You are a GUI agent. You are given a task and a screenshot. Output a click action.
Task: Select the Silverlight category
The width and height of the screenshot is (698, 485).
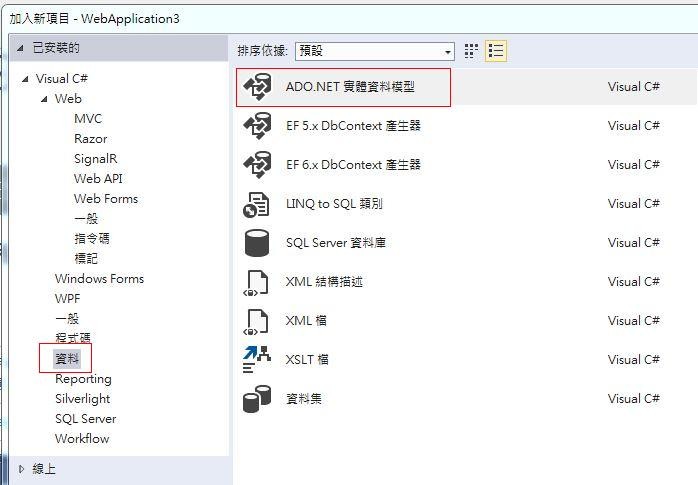(82, 399)
